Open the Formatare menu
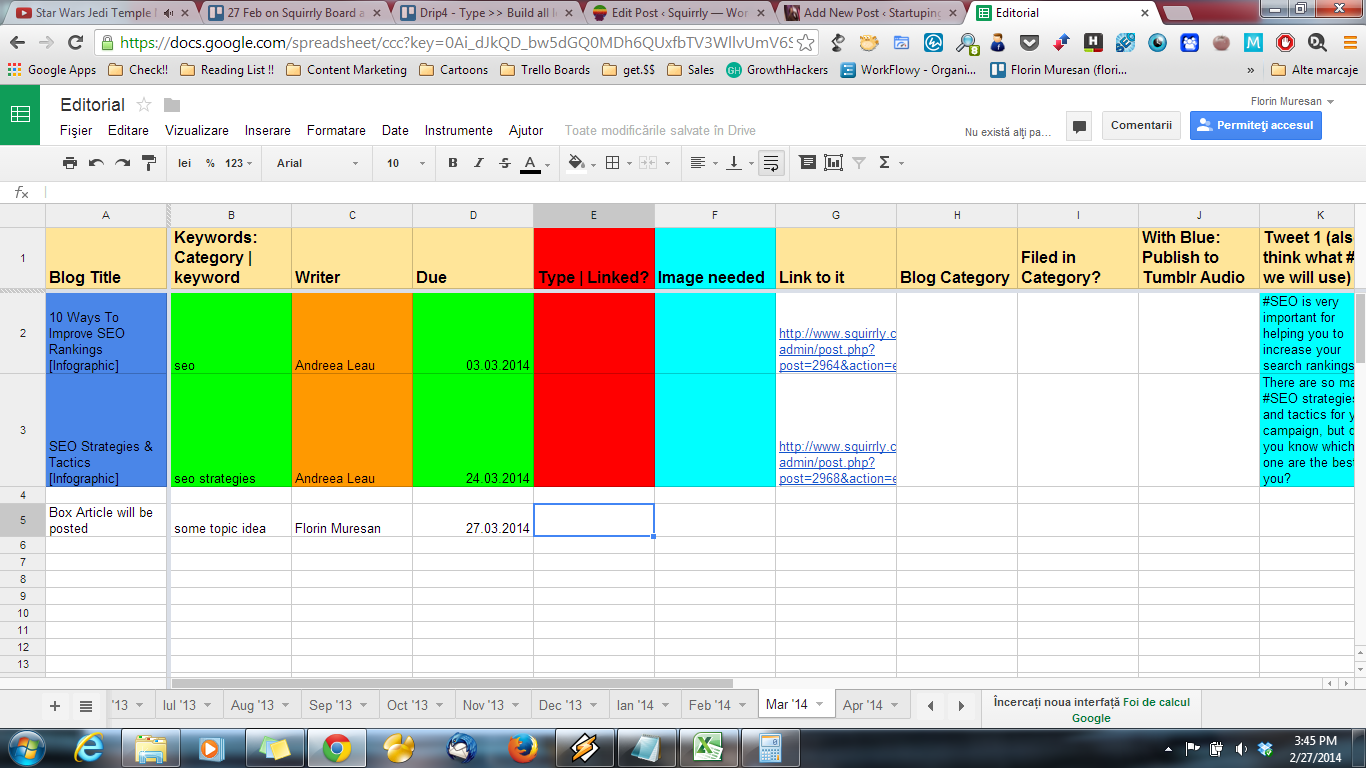The height and width of the screenshot is (768, 1366). click(336, 131)
